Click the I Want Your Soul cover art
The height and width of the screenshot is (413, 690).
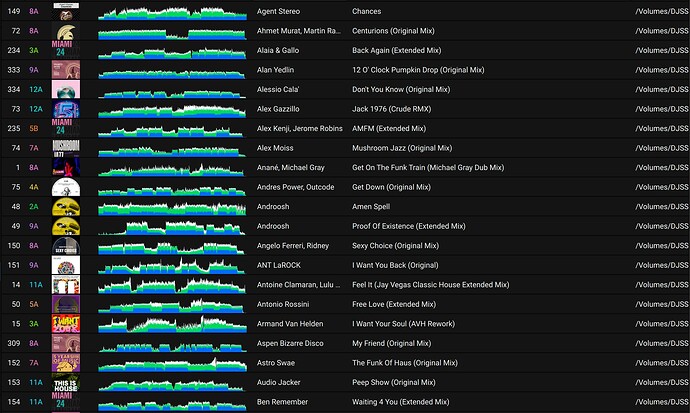[x=67, y=324]
